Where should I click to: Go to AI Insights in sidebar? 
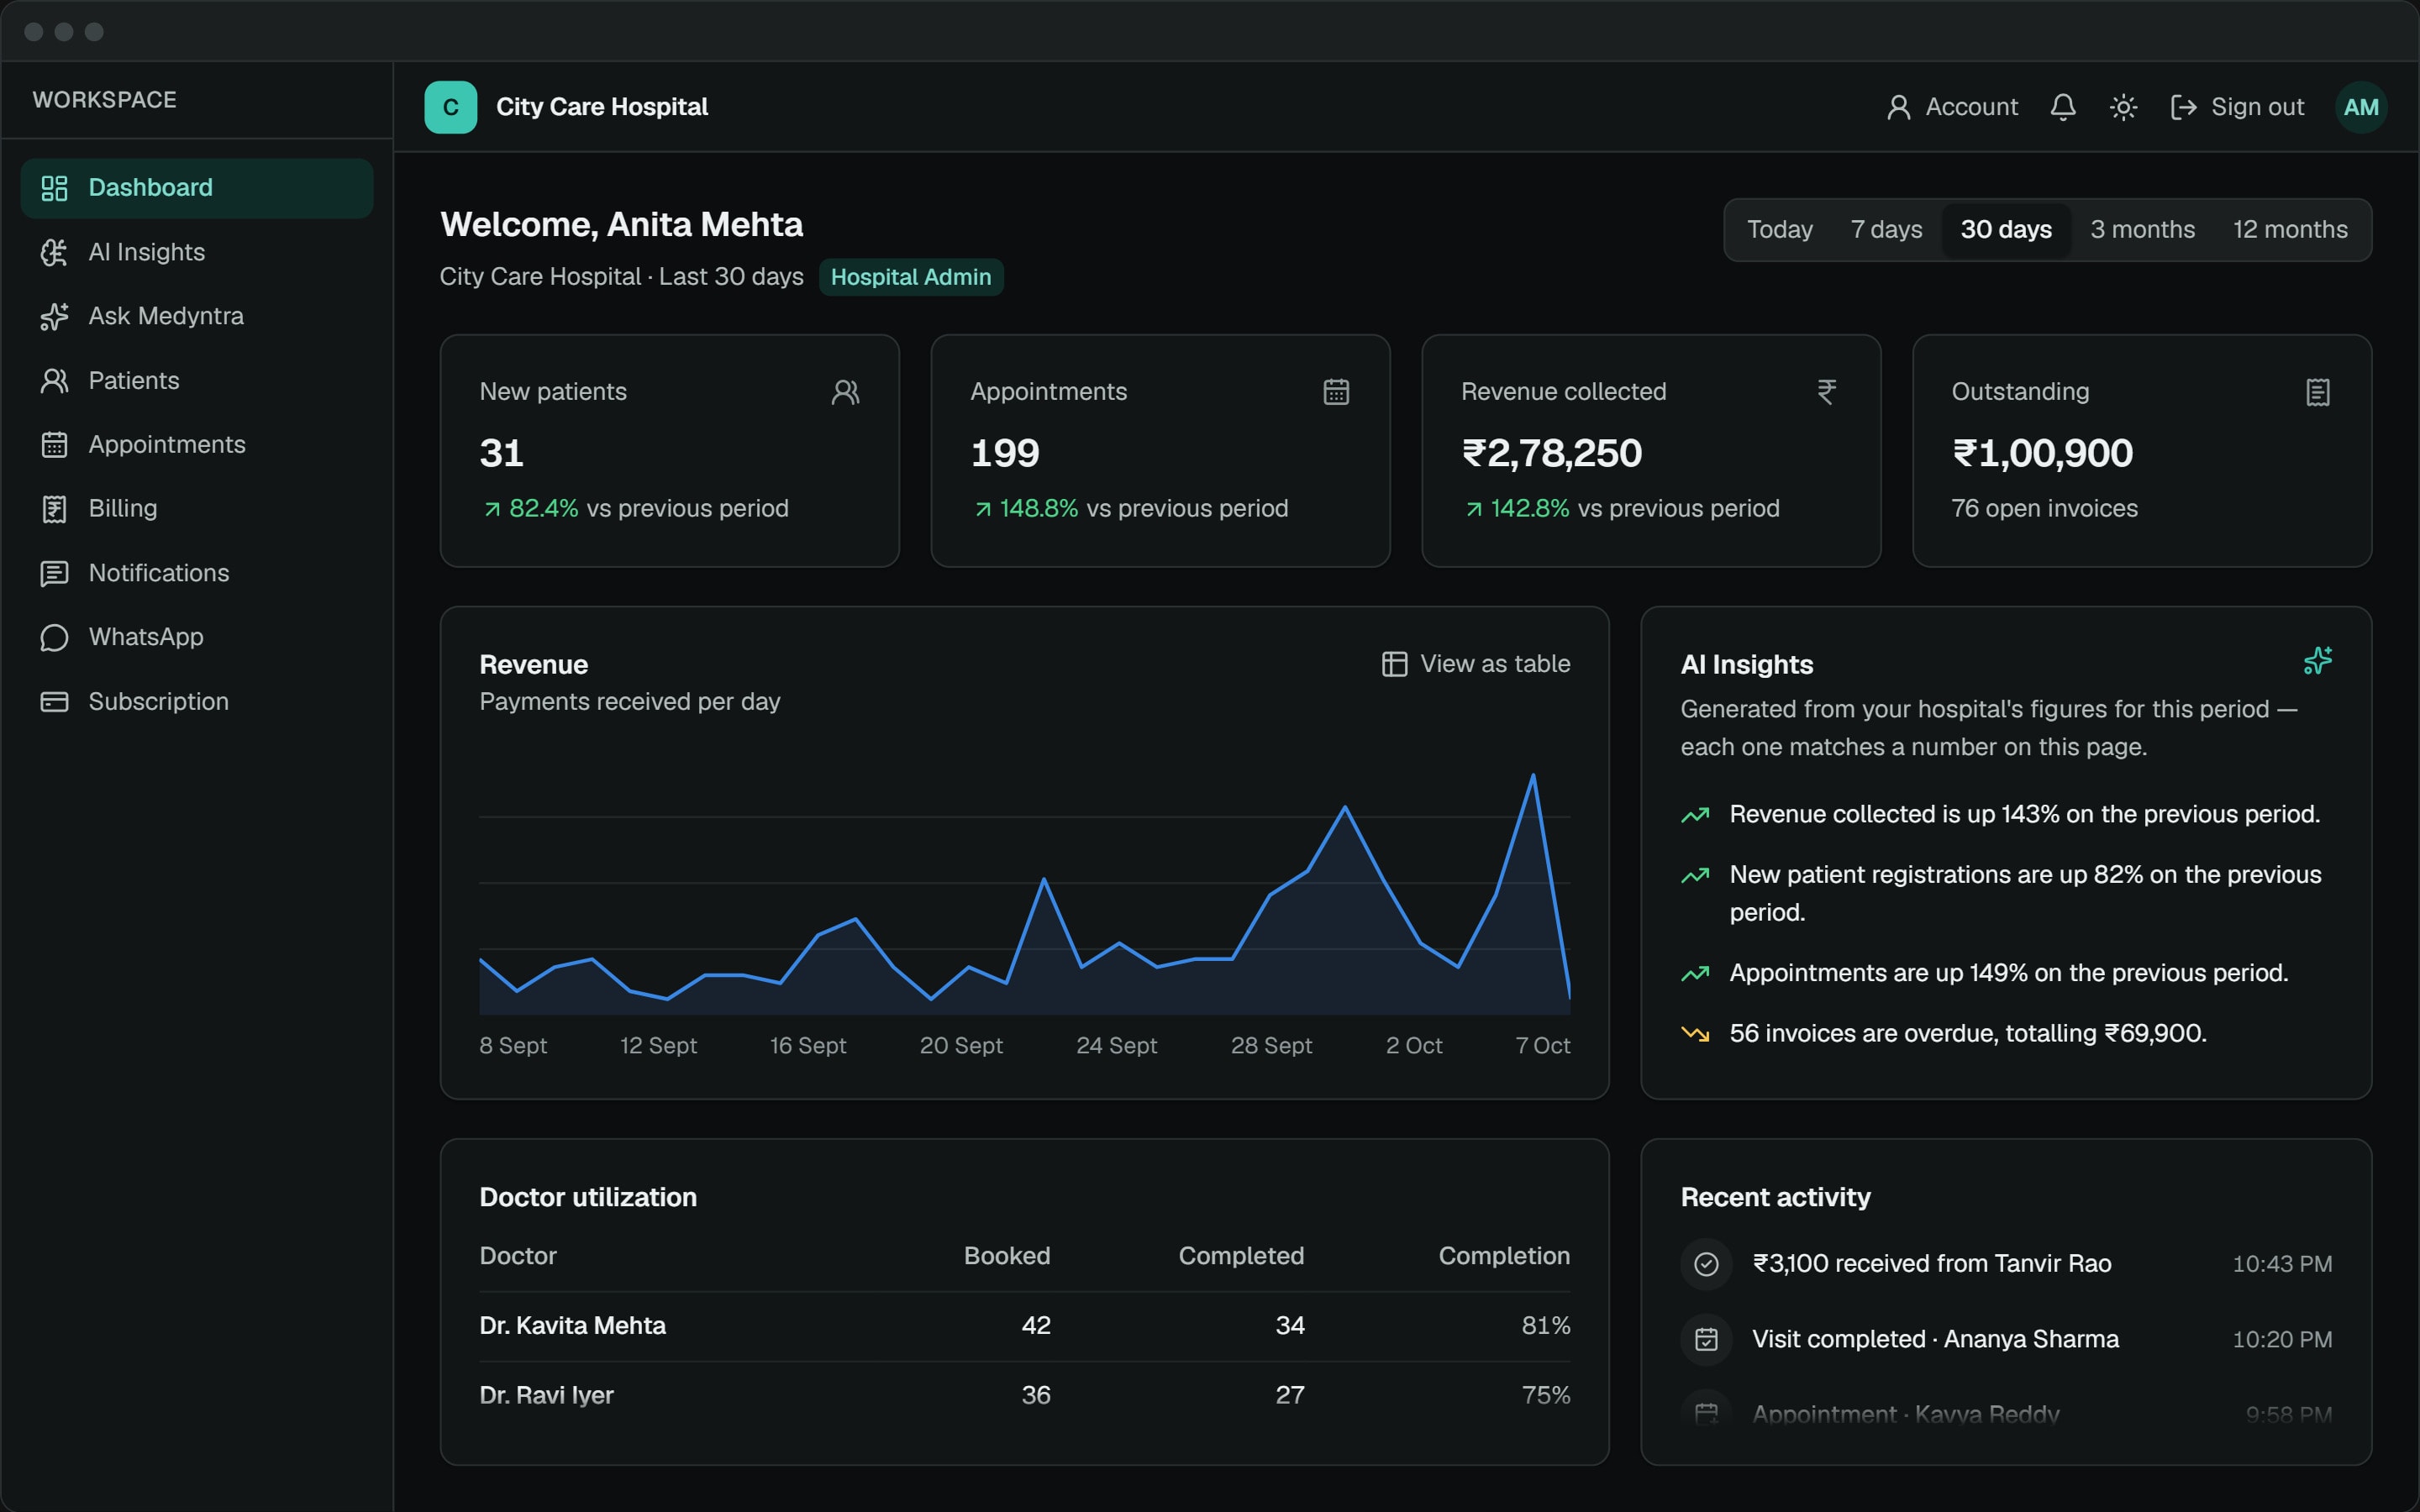tap(197, 252)
